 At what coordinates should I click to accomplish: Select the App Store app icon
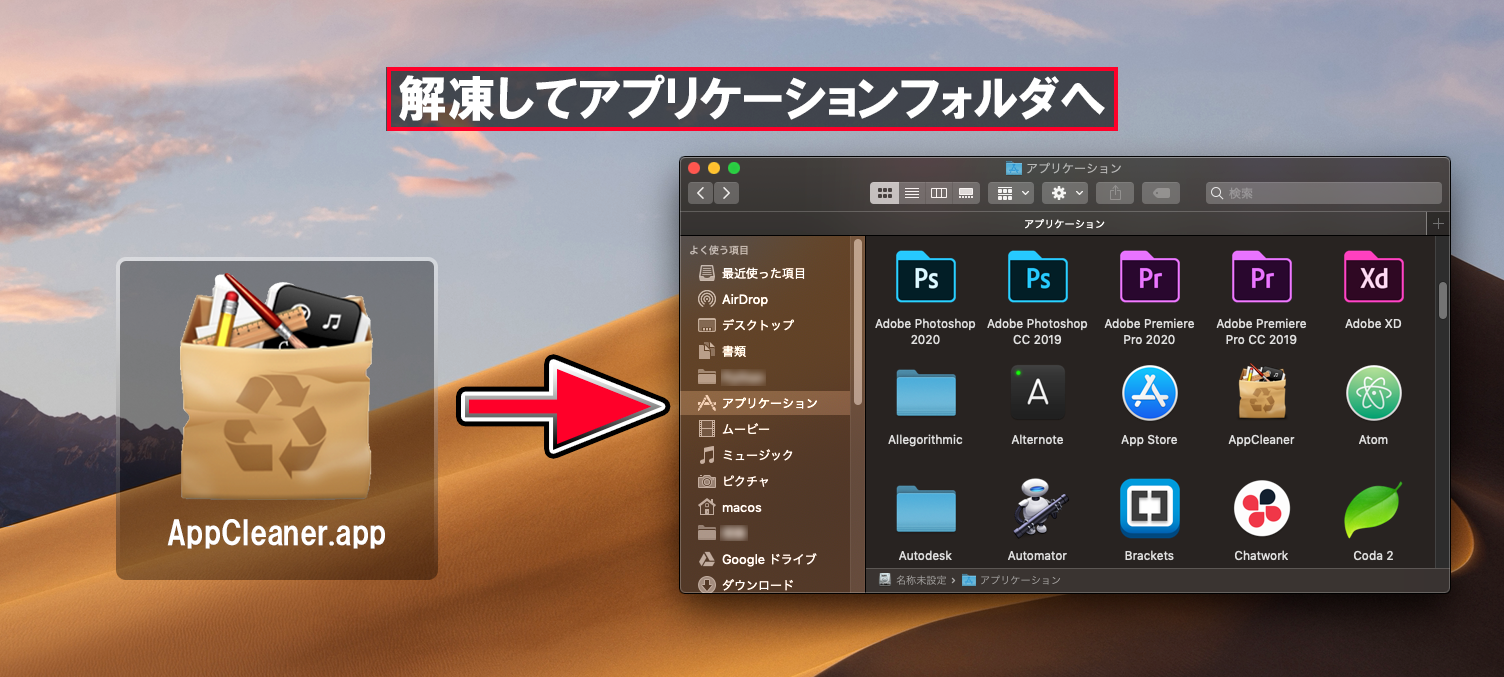pyautogui.click(x=1149, y=393)
